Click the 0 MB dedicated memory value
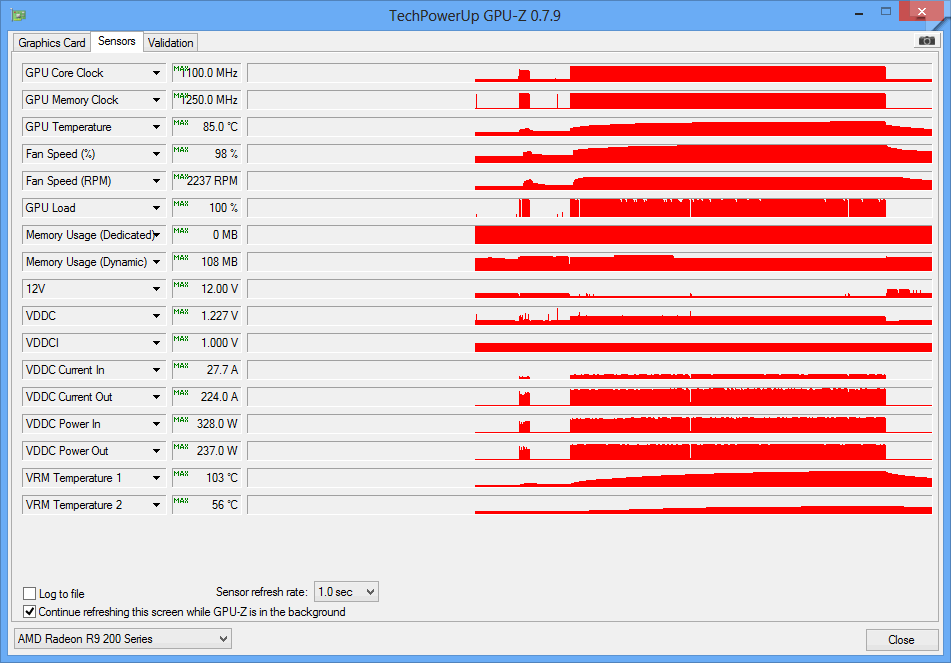 207,235
